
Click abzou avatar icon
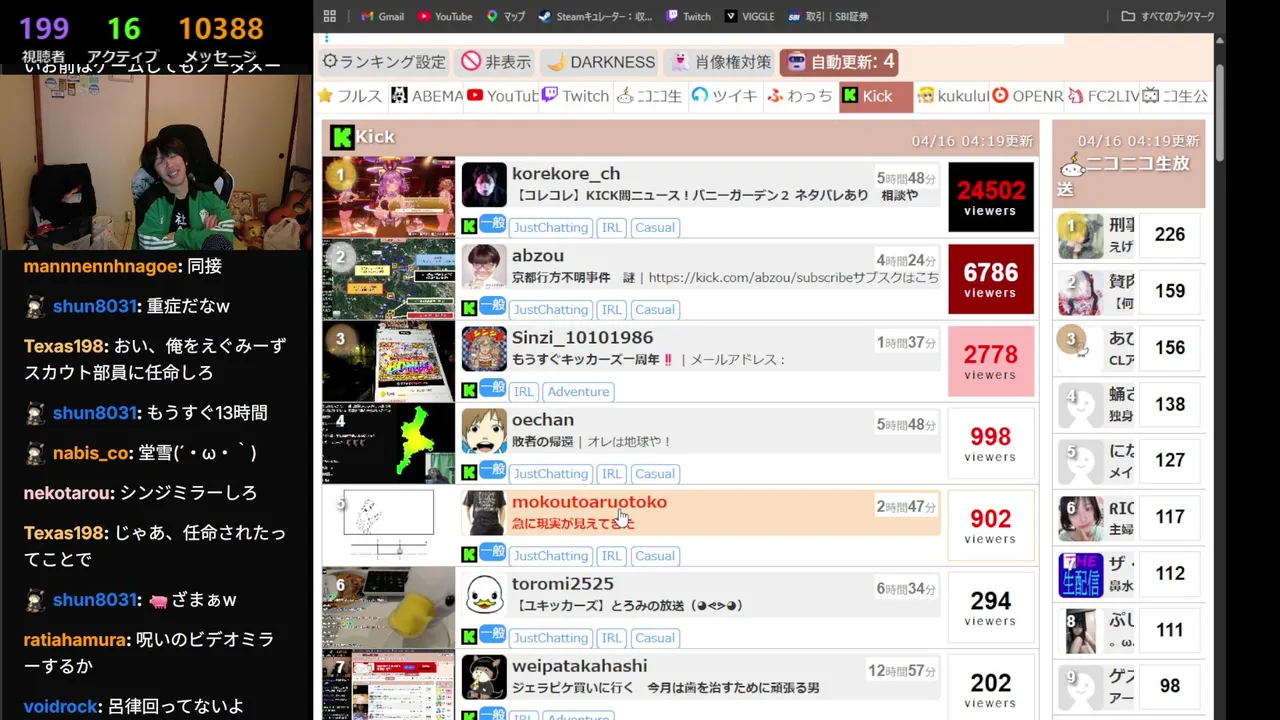point(484,267)
